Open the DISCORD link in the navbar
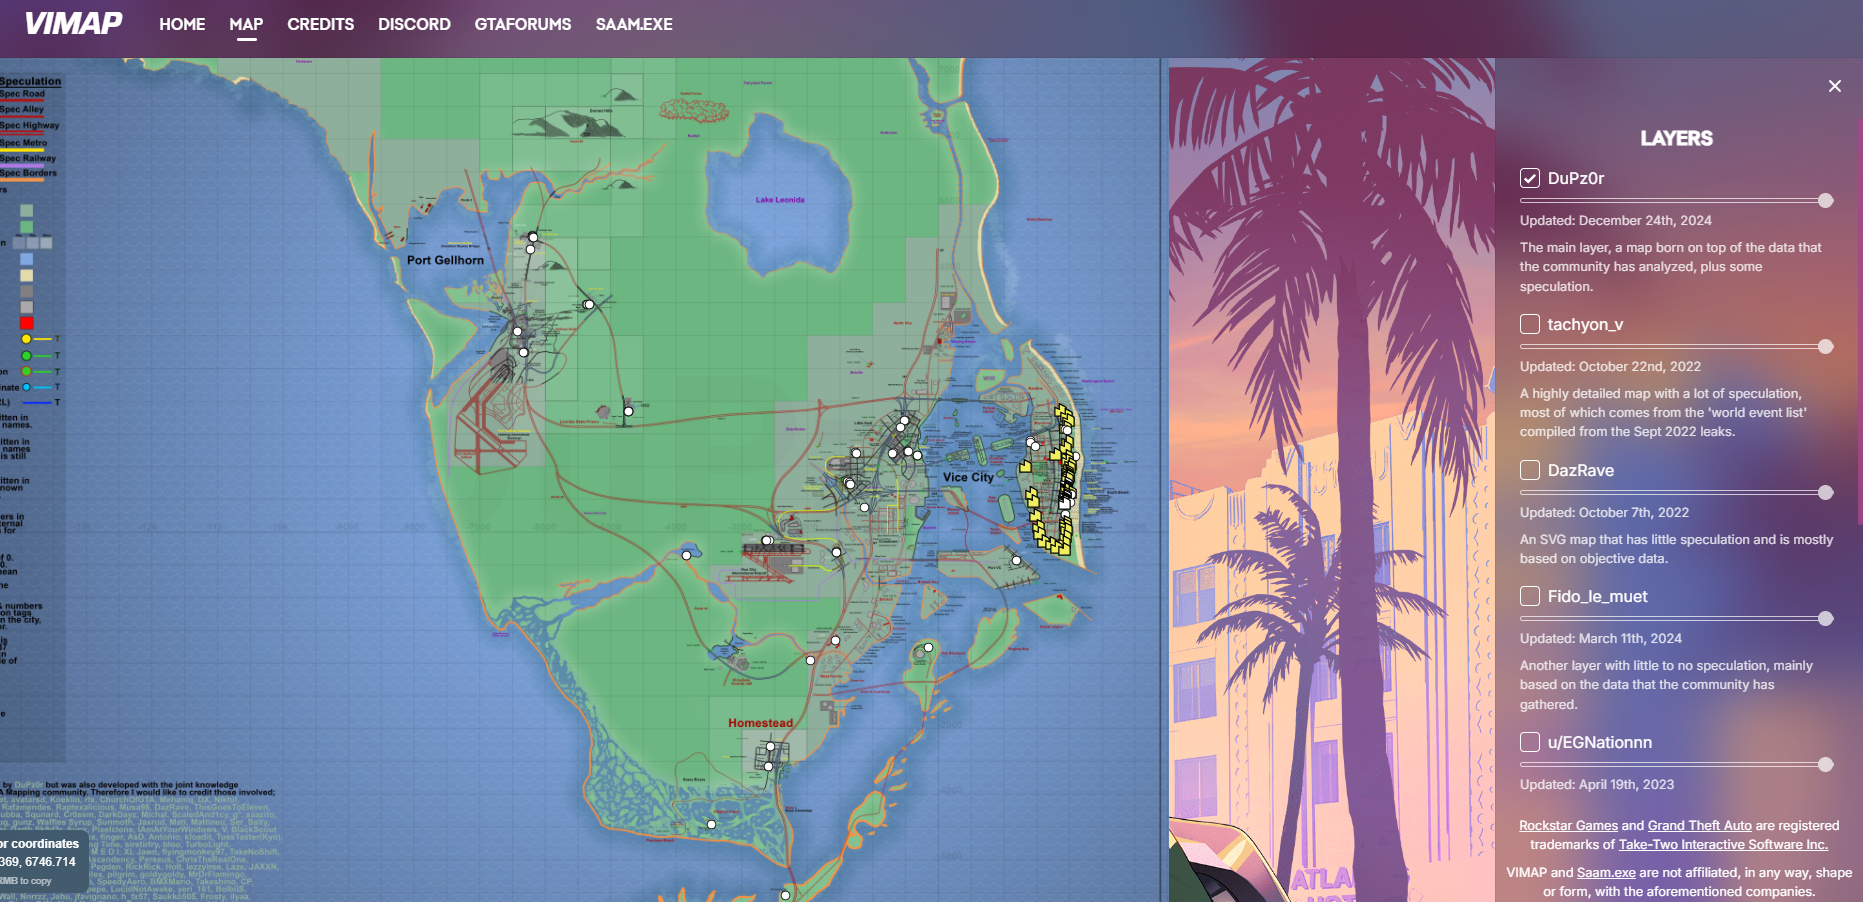Image resolution: width=1863 pixels, height=902 pixels. (x=414, y=24)
